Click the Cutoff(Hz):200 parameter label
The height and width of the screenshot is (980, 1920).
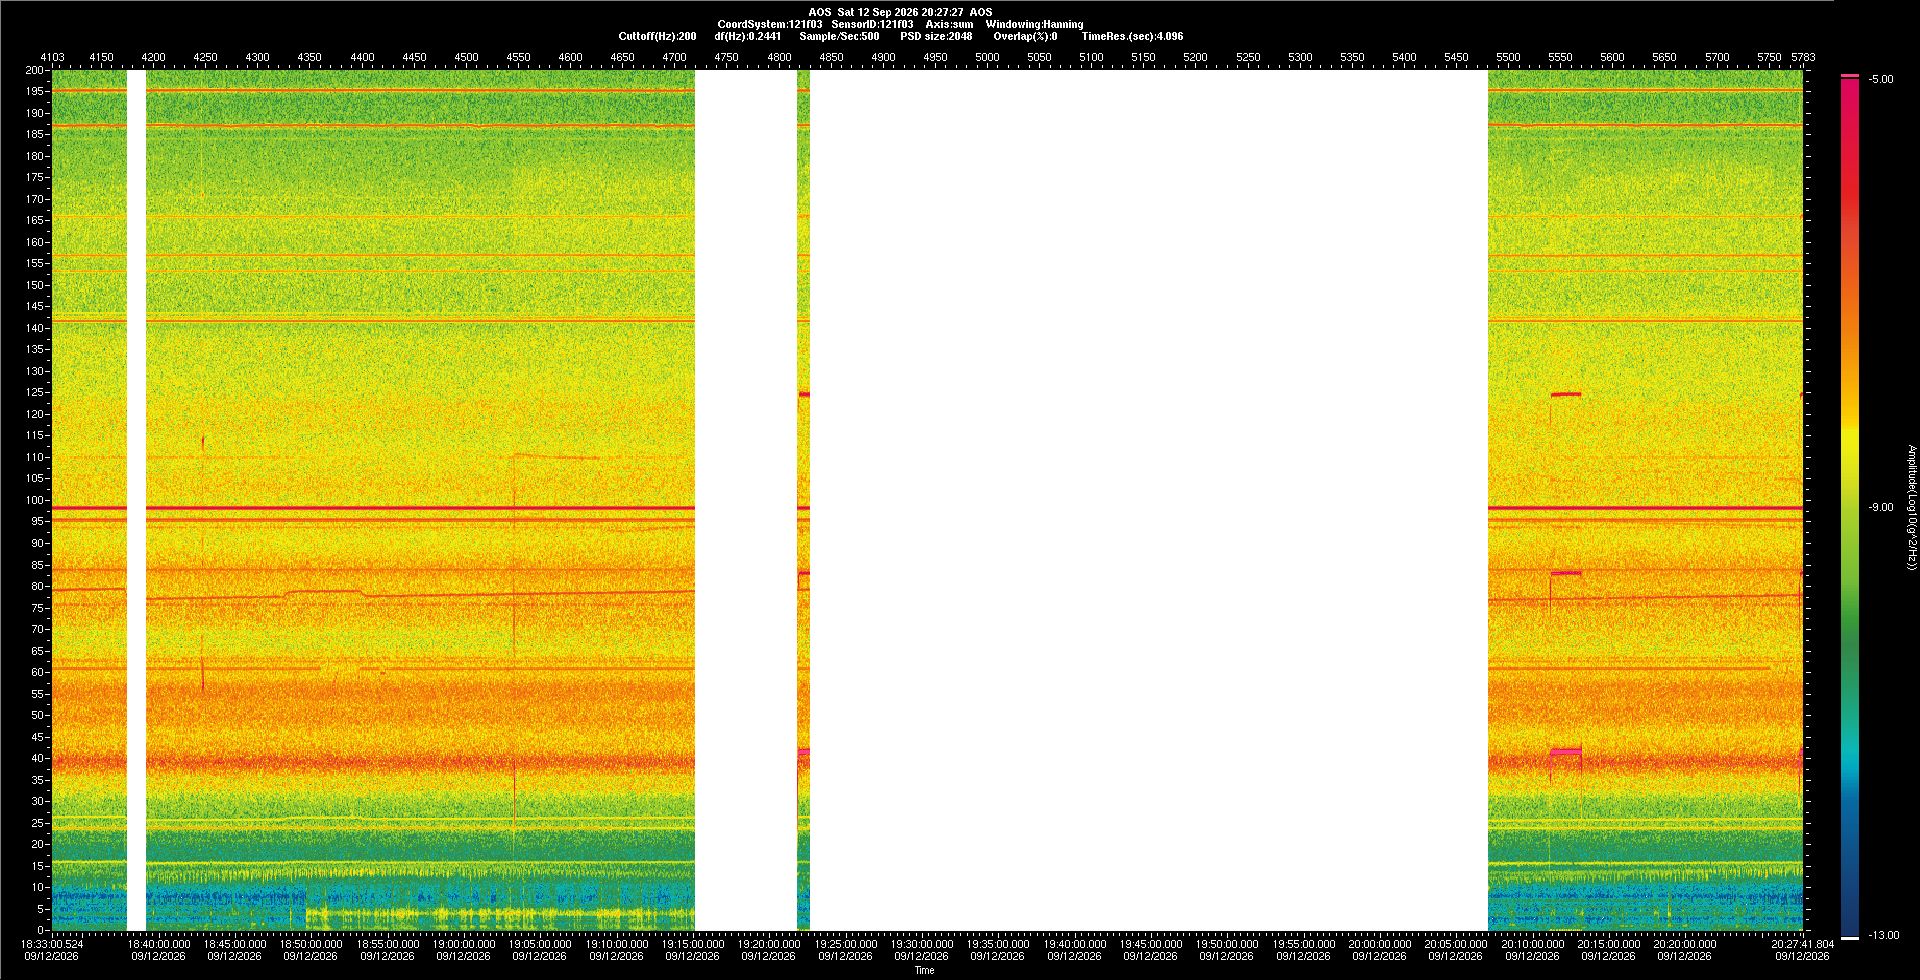coord(657,36)
